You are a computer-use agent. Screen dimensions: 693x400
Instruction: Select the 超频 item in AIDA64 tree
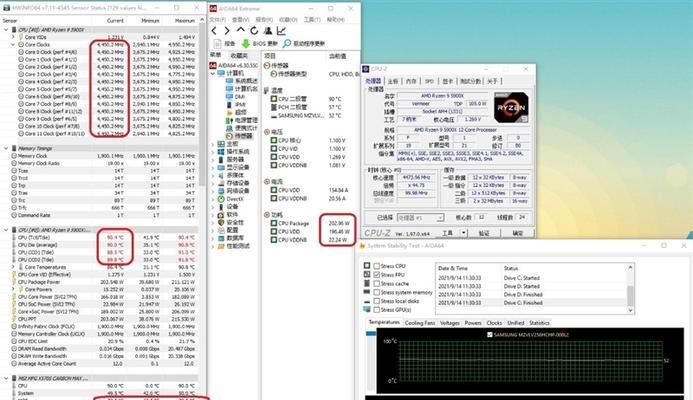236,112
